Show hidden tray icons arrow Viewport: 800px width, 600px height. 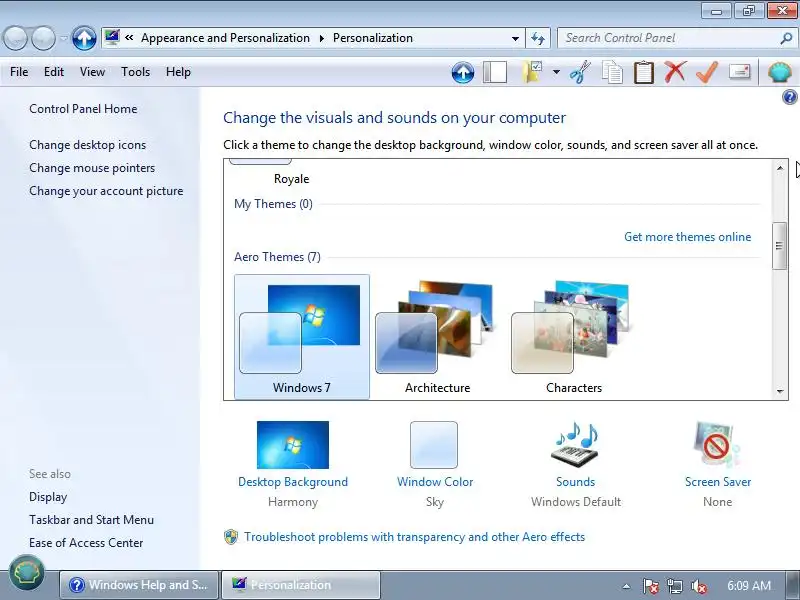pyautogui.click(x=627, y=586)
